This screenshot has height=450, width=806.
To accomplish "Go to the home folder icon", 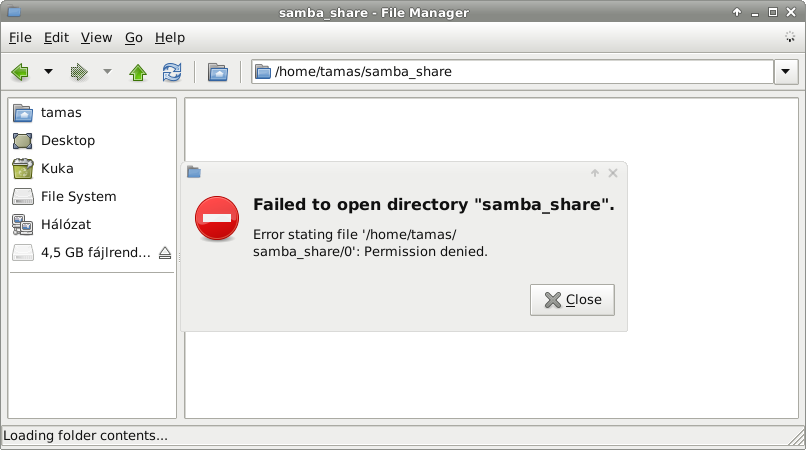I will tap(217, 72).
